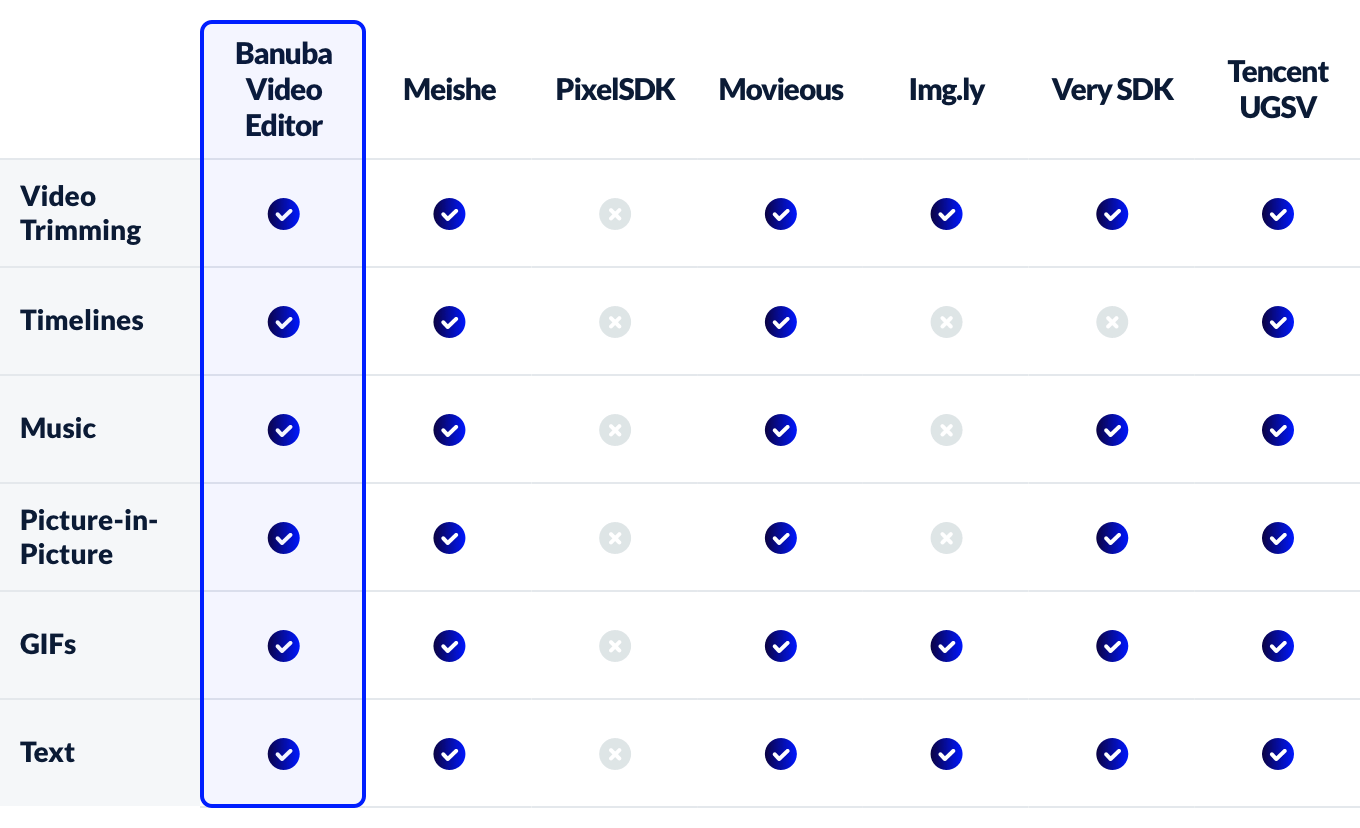
Task: Click the Img.ly Picture-in-Picture cross icon
Action: (x=946, y=538)
